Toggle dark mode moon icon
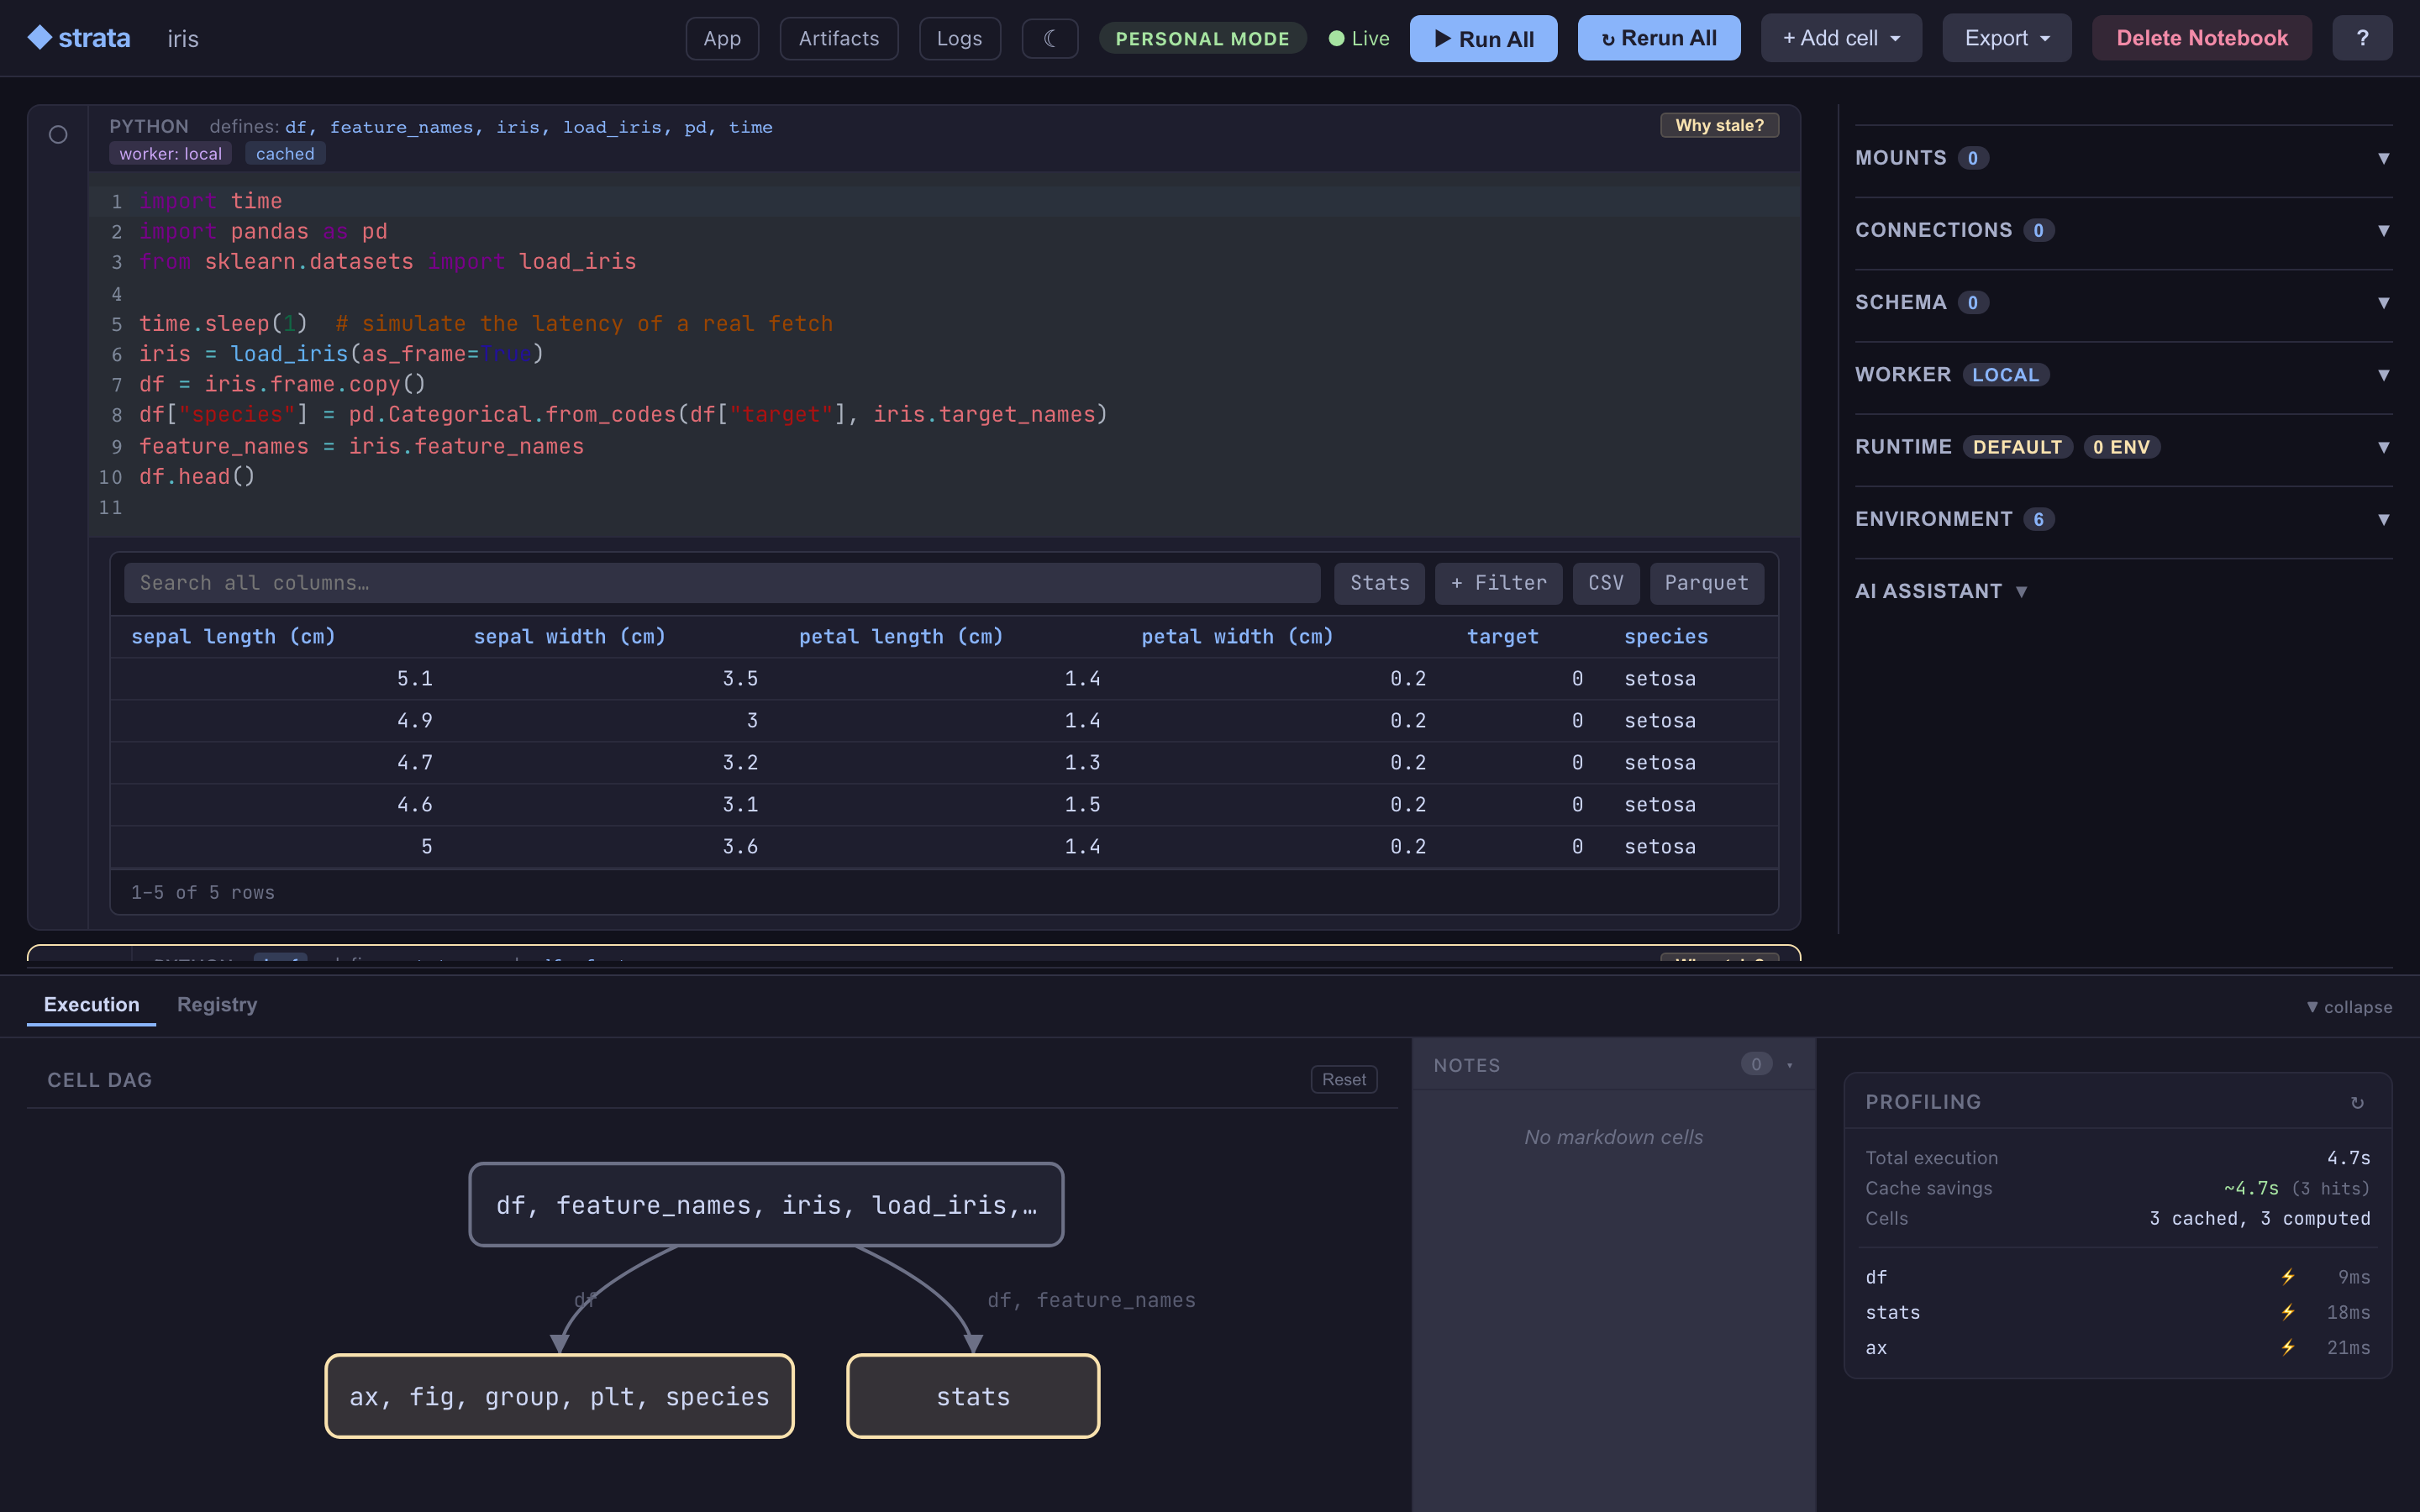Viewport: 2420px width, 1512px height. (1049, 38)
